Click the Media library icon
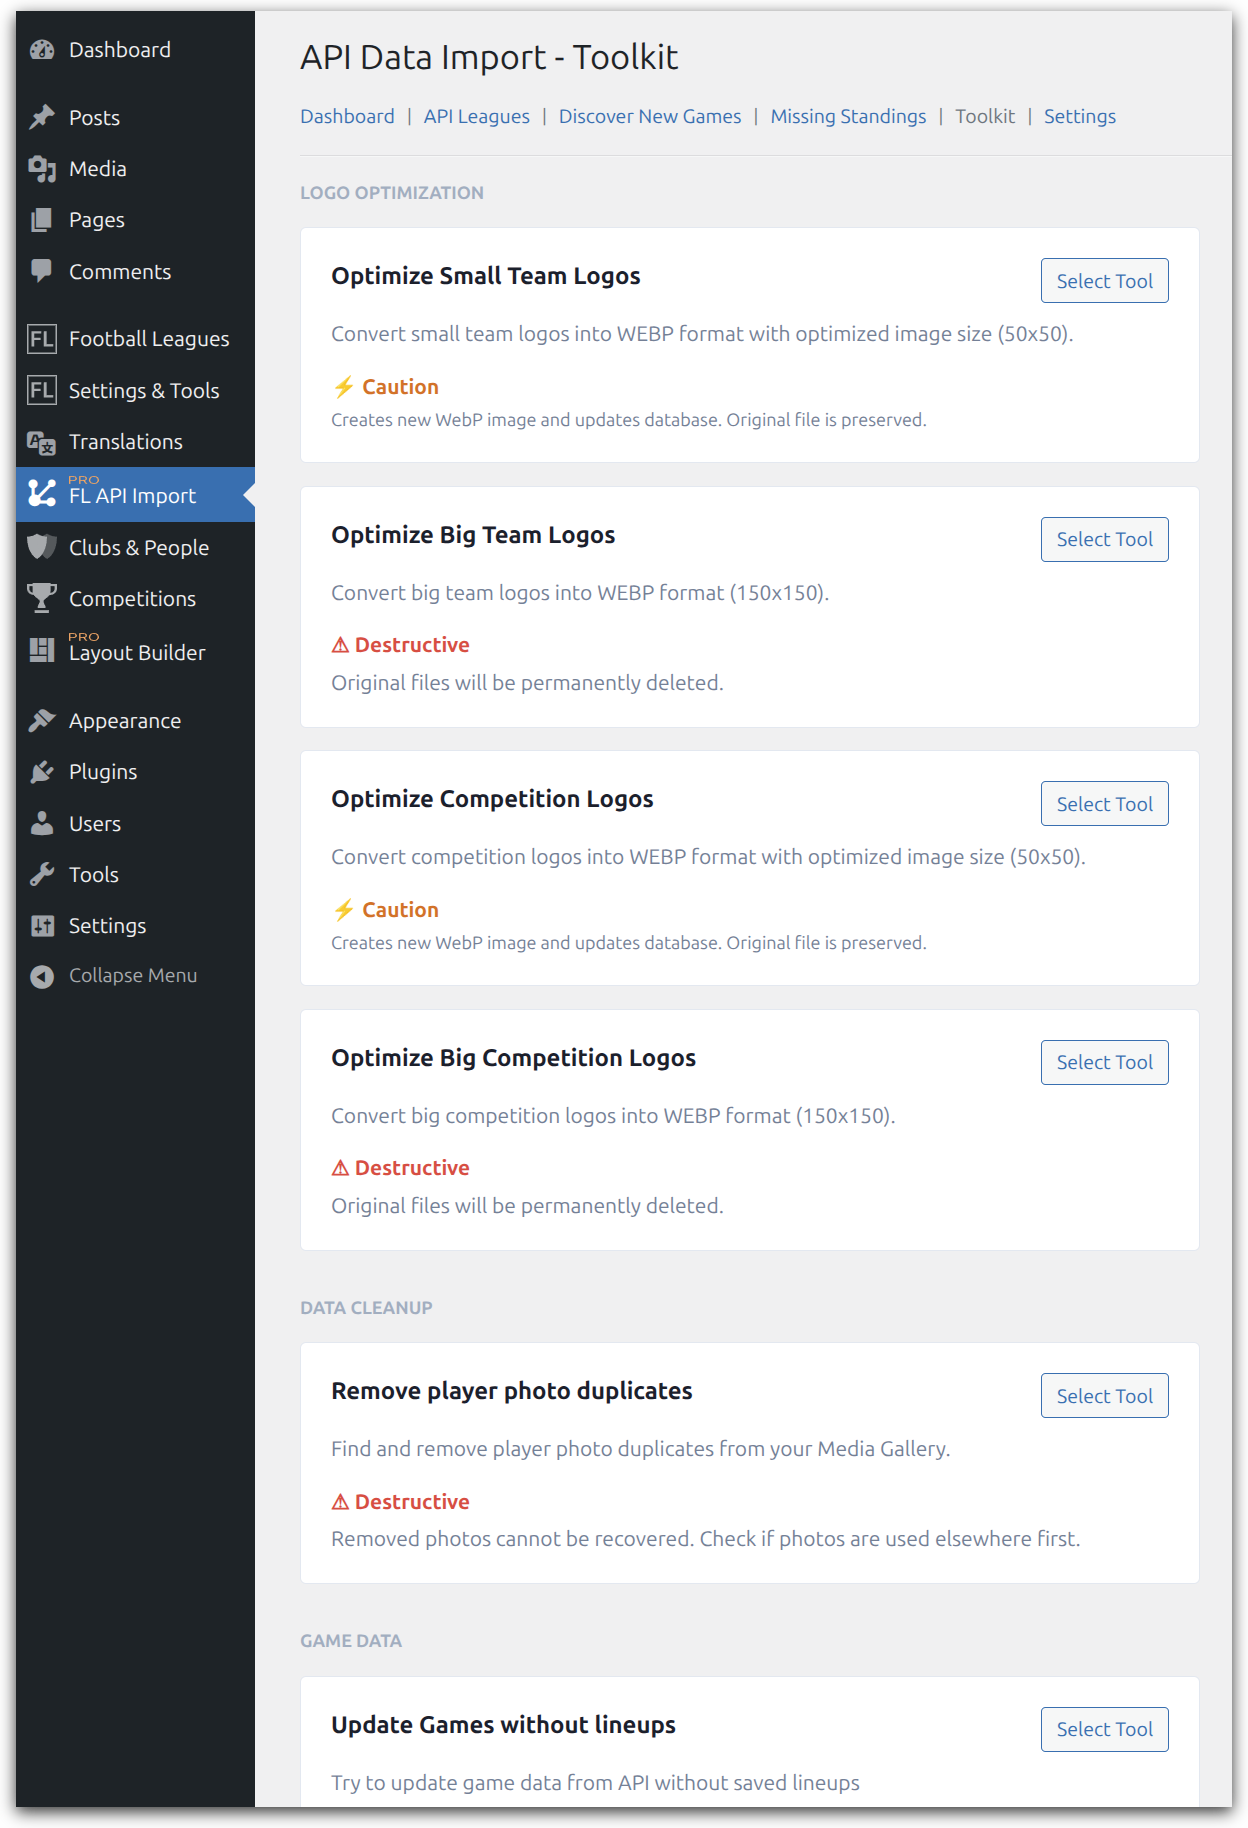 42,169
